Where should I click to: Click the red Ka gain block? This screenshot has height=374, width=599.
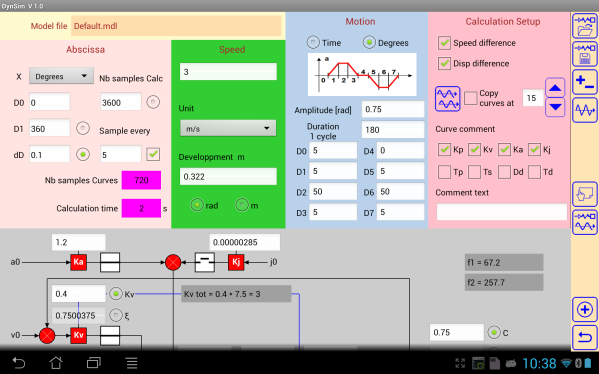click(78, 262)
